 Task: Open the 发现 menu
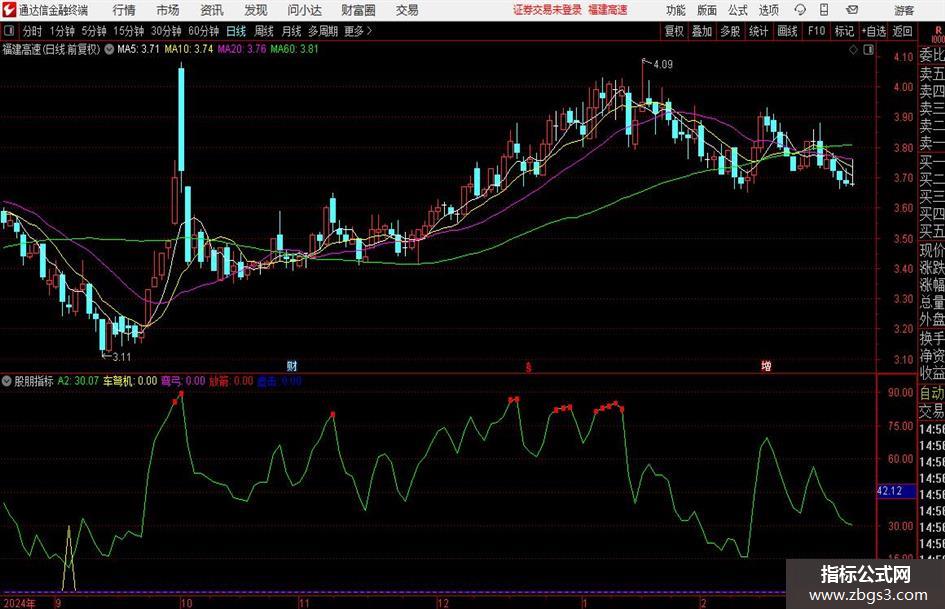(255, 10)
